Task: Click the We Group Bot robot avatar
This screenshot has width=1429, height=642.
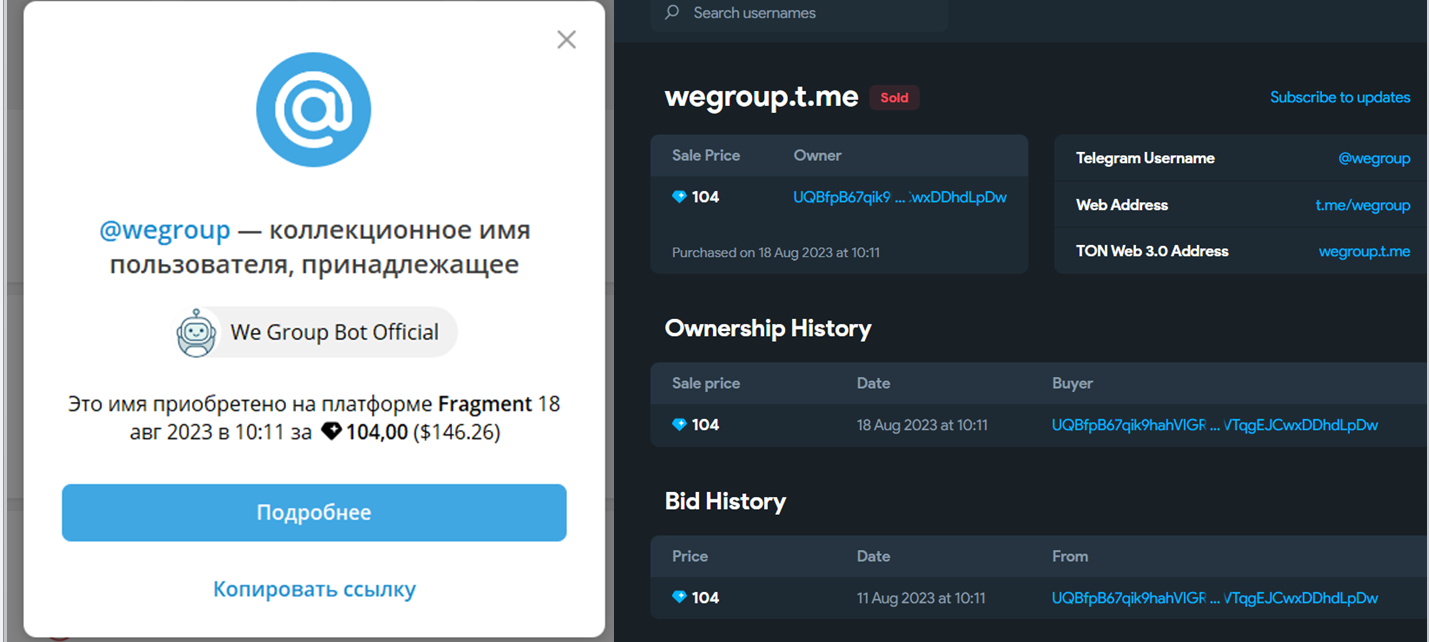Action: (196, 332)
